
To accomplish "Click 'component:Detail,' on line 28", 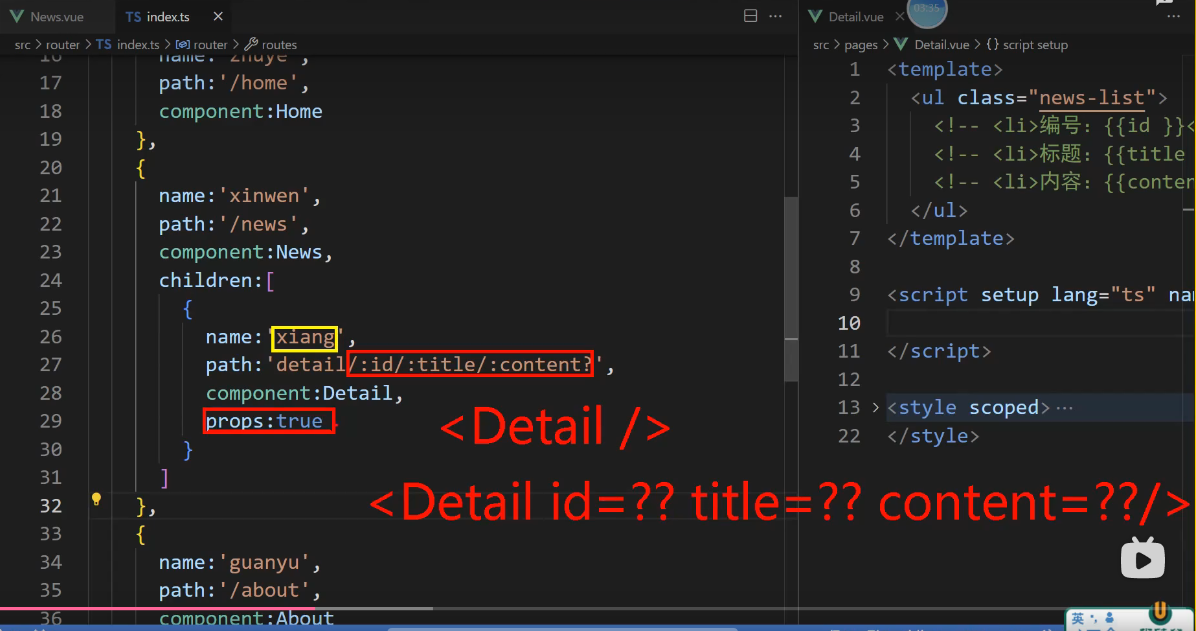I will pyautogui.click(x=304, y=393).
